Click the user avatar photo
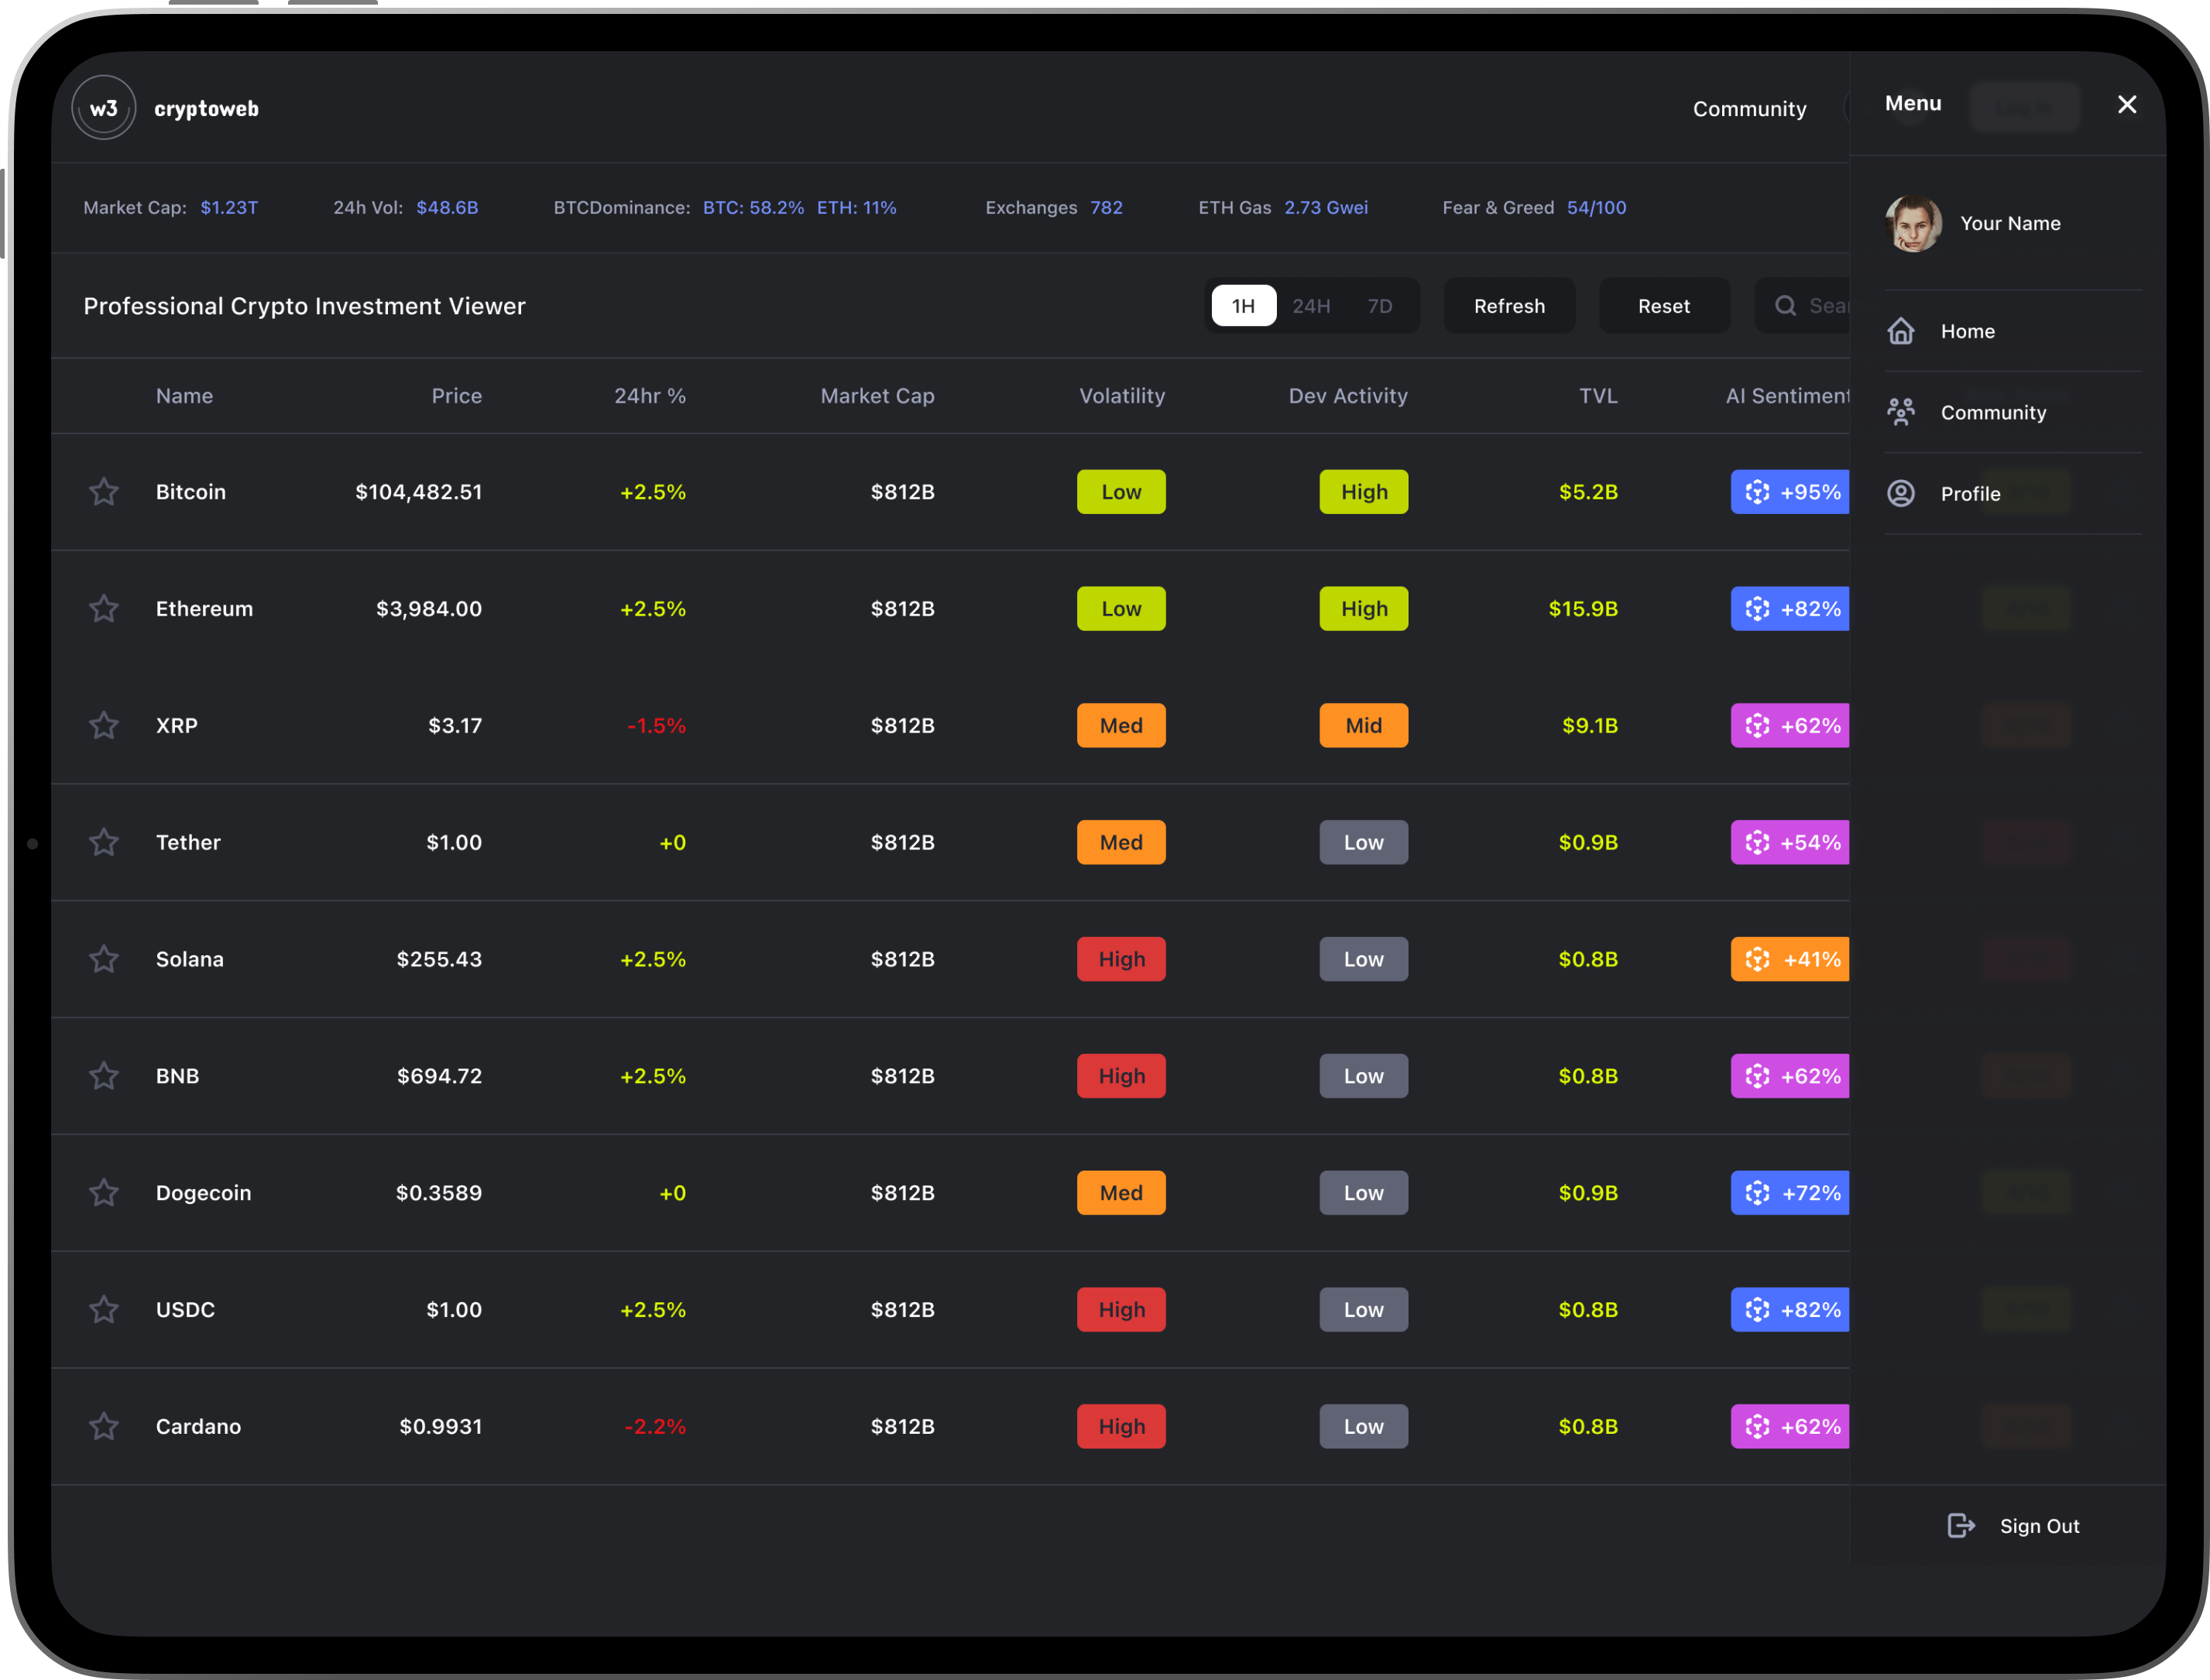2210x1680 pixels. 1914,223
